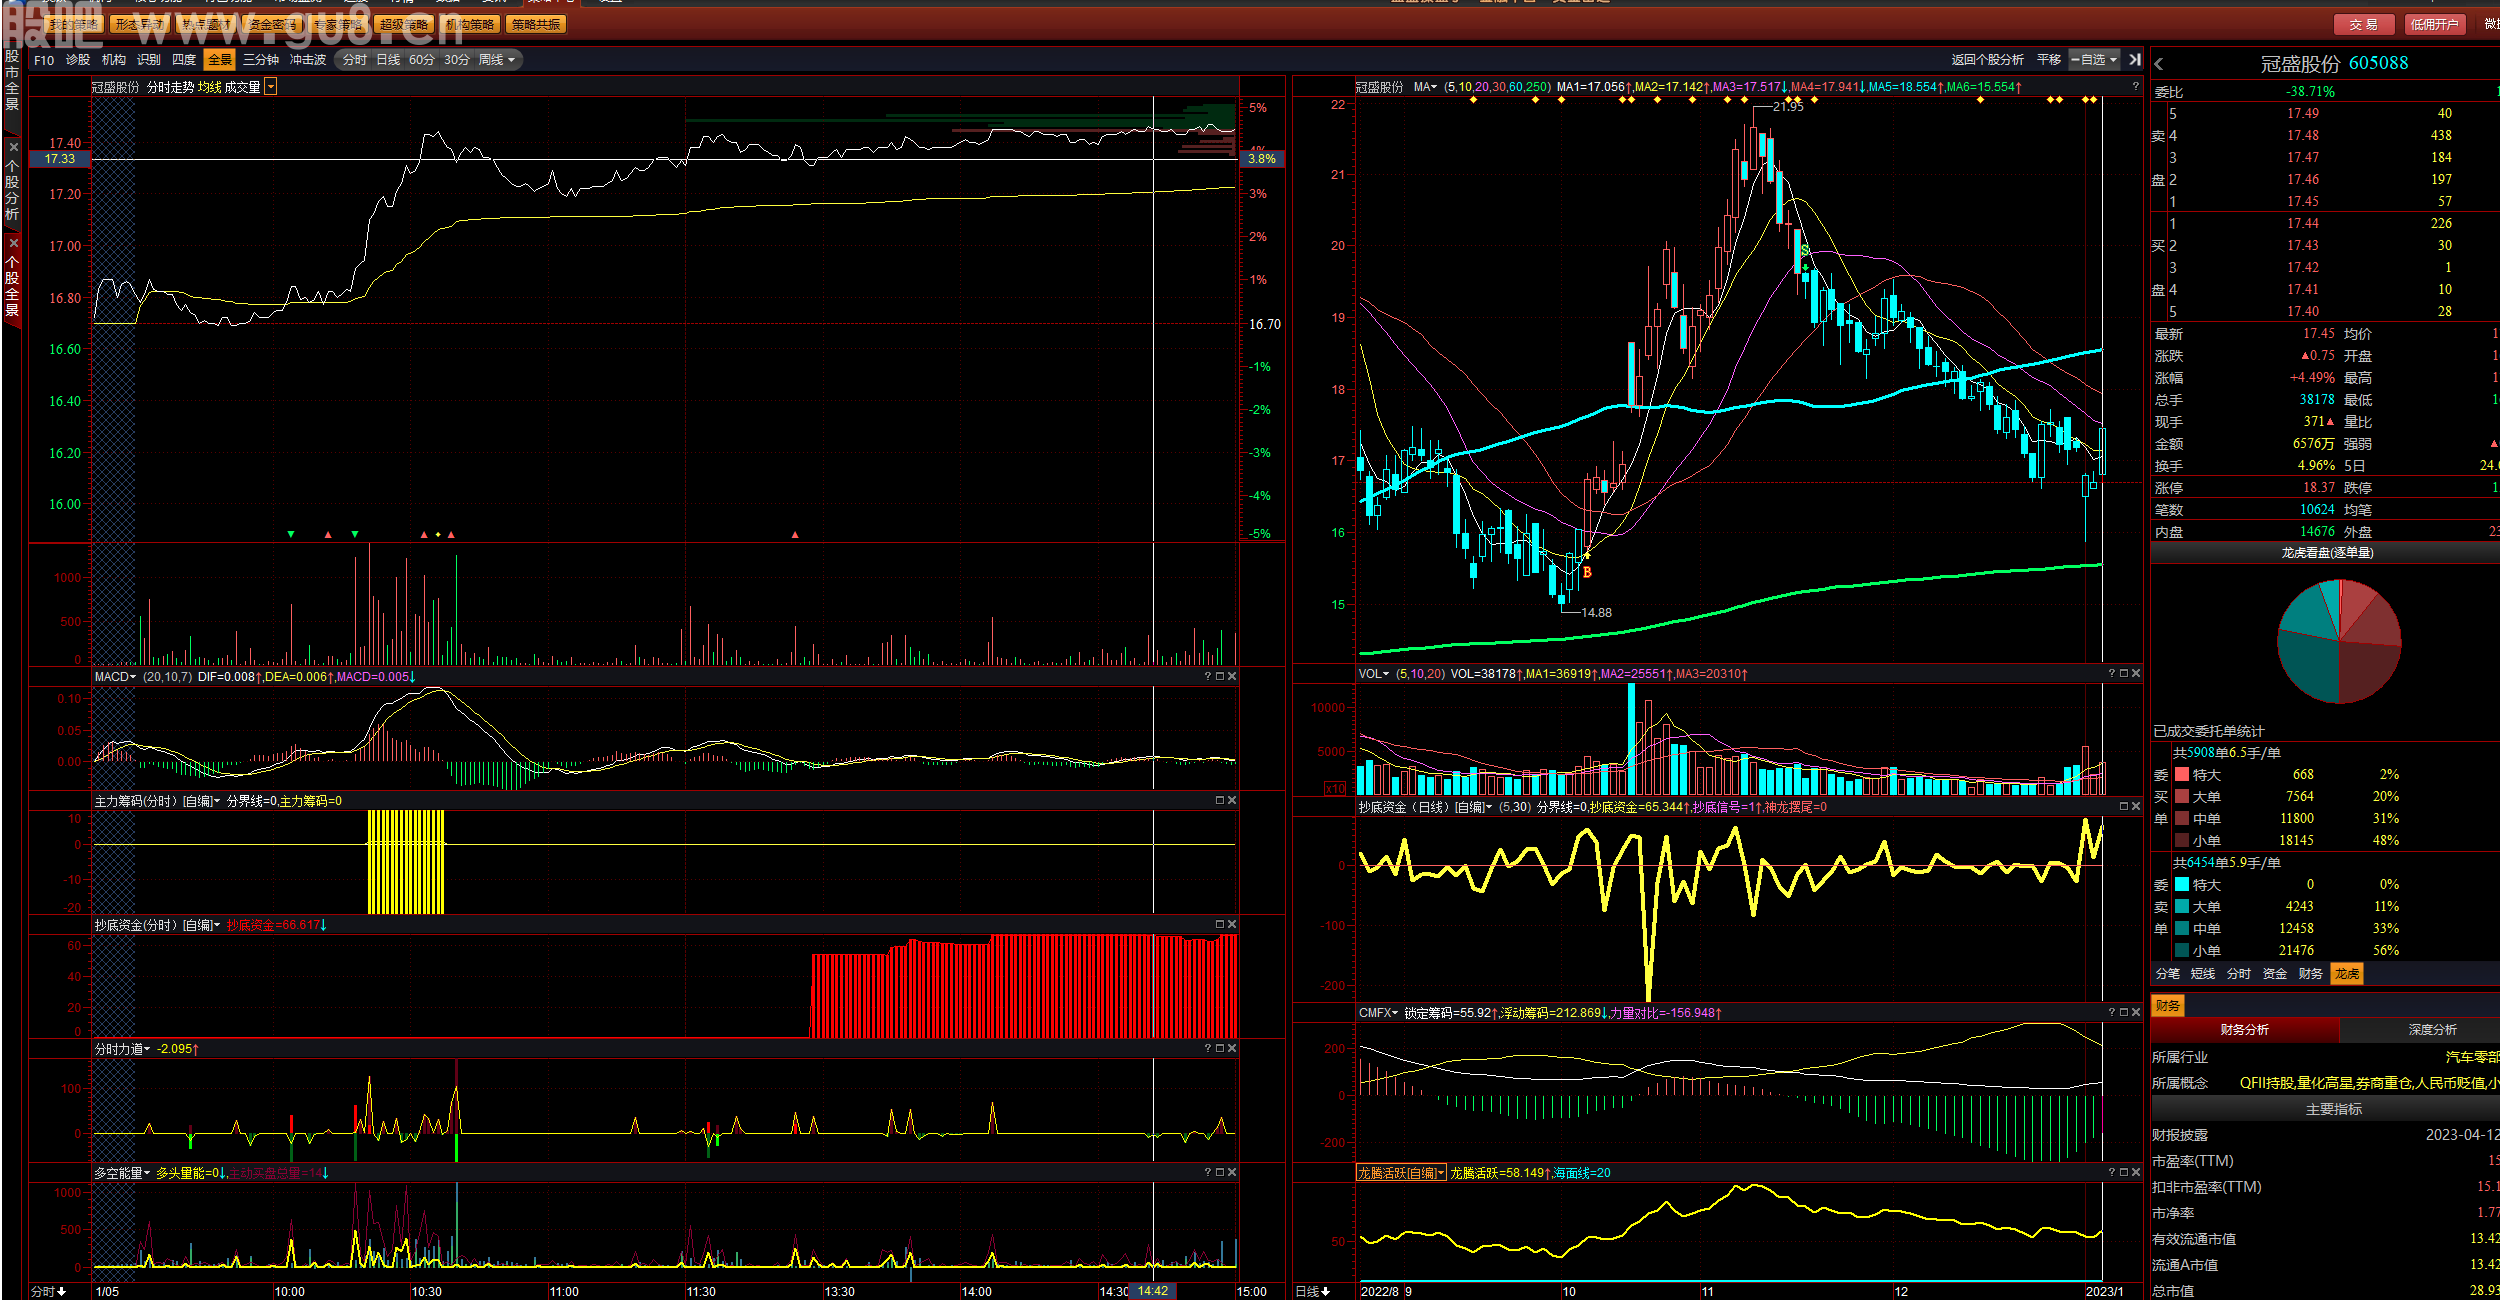Viewport: 2500px width, 1300px height.
Task: Select the 全景 view
Action: 219,60
